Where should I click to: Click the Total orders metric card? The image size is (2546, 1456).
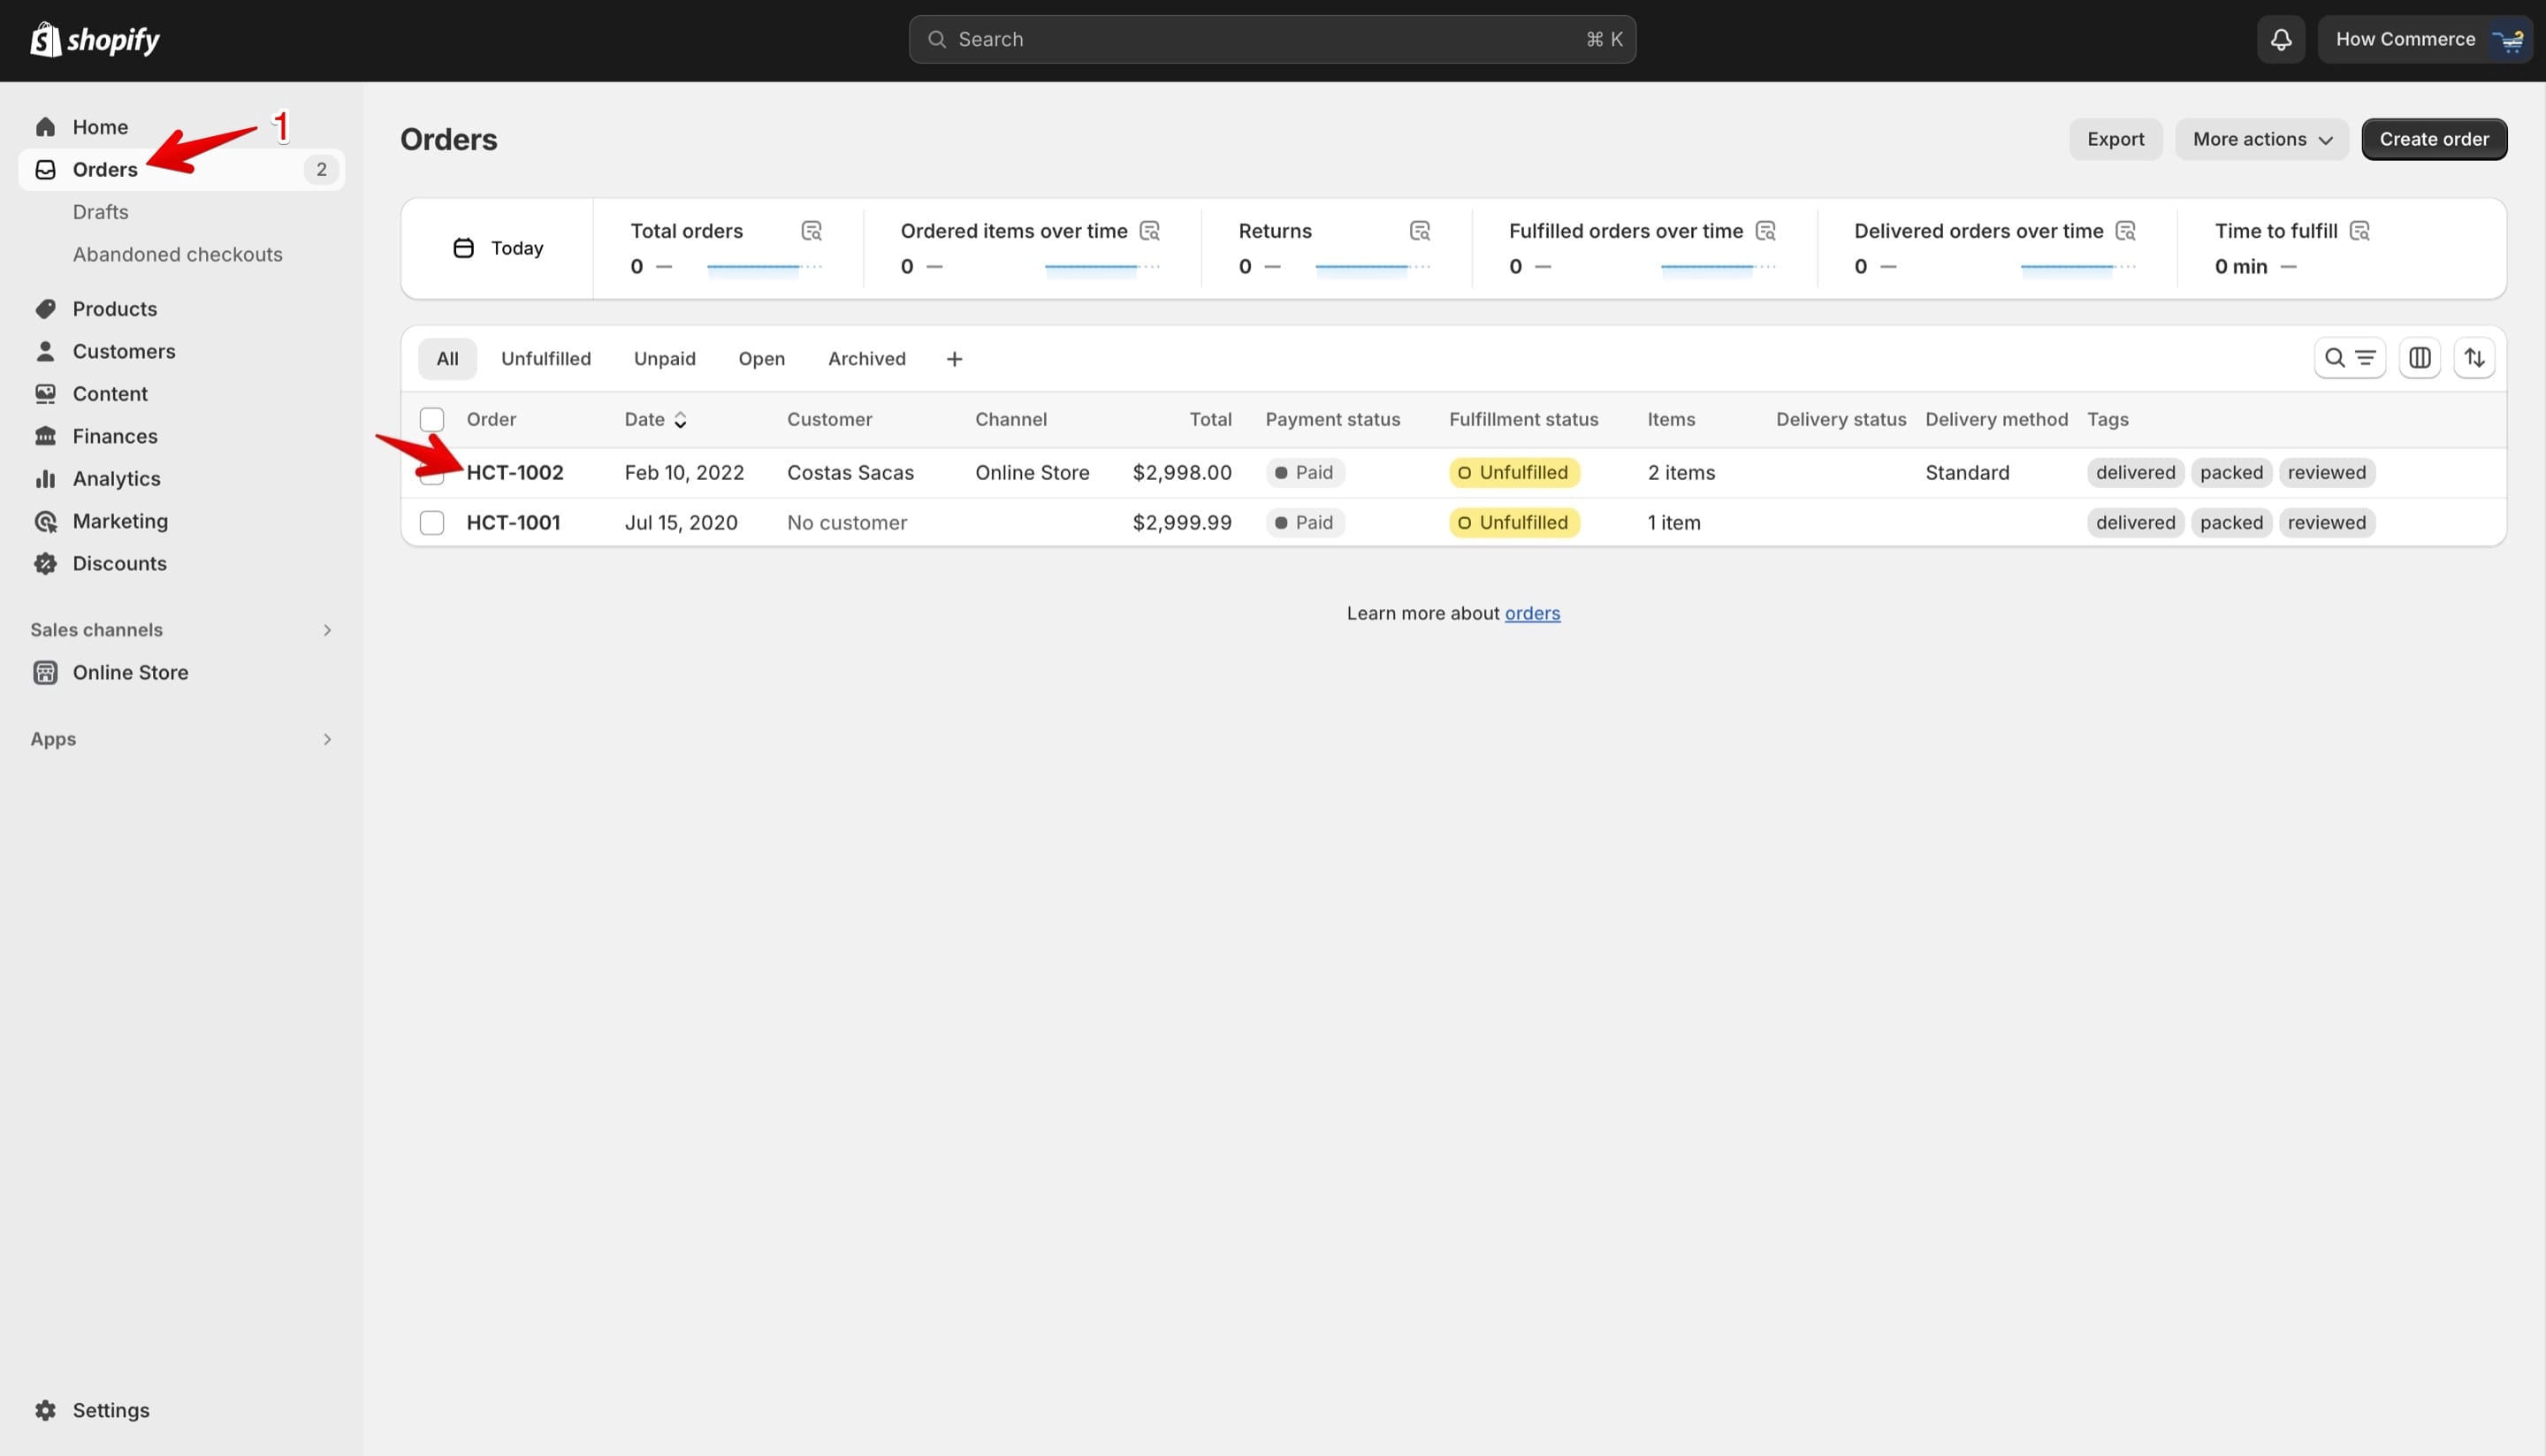tap(727, 248)
